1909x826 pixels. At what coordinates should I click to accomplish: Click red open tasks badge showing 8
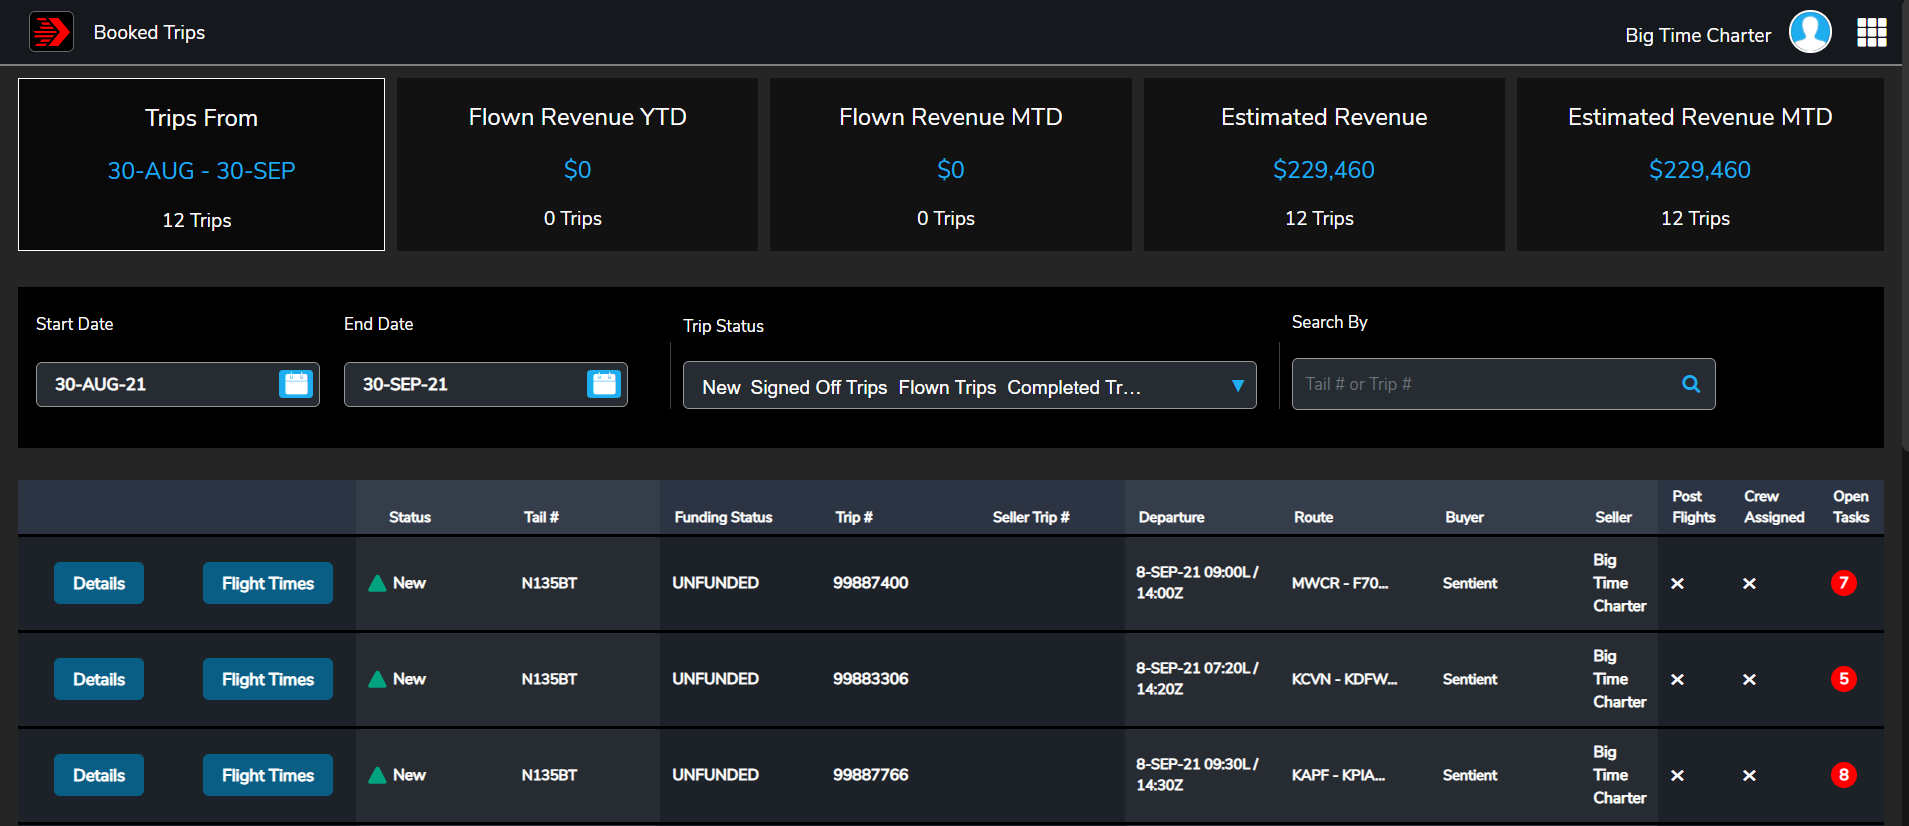1843,775
